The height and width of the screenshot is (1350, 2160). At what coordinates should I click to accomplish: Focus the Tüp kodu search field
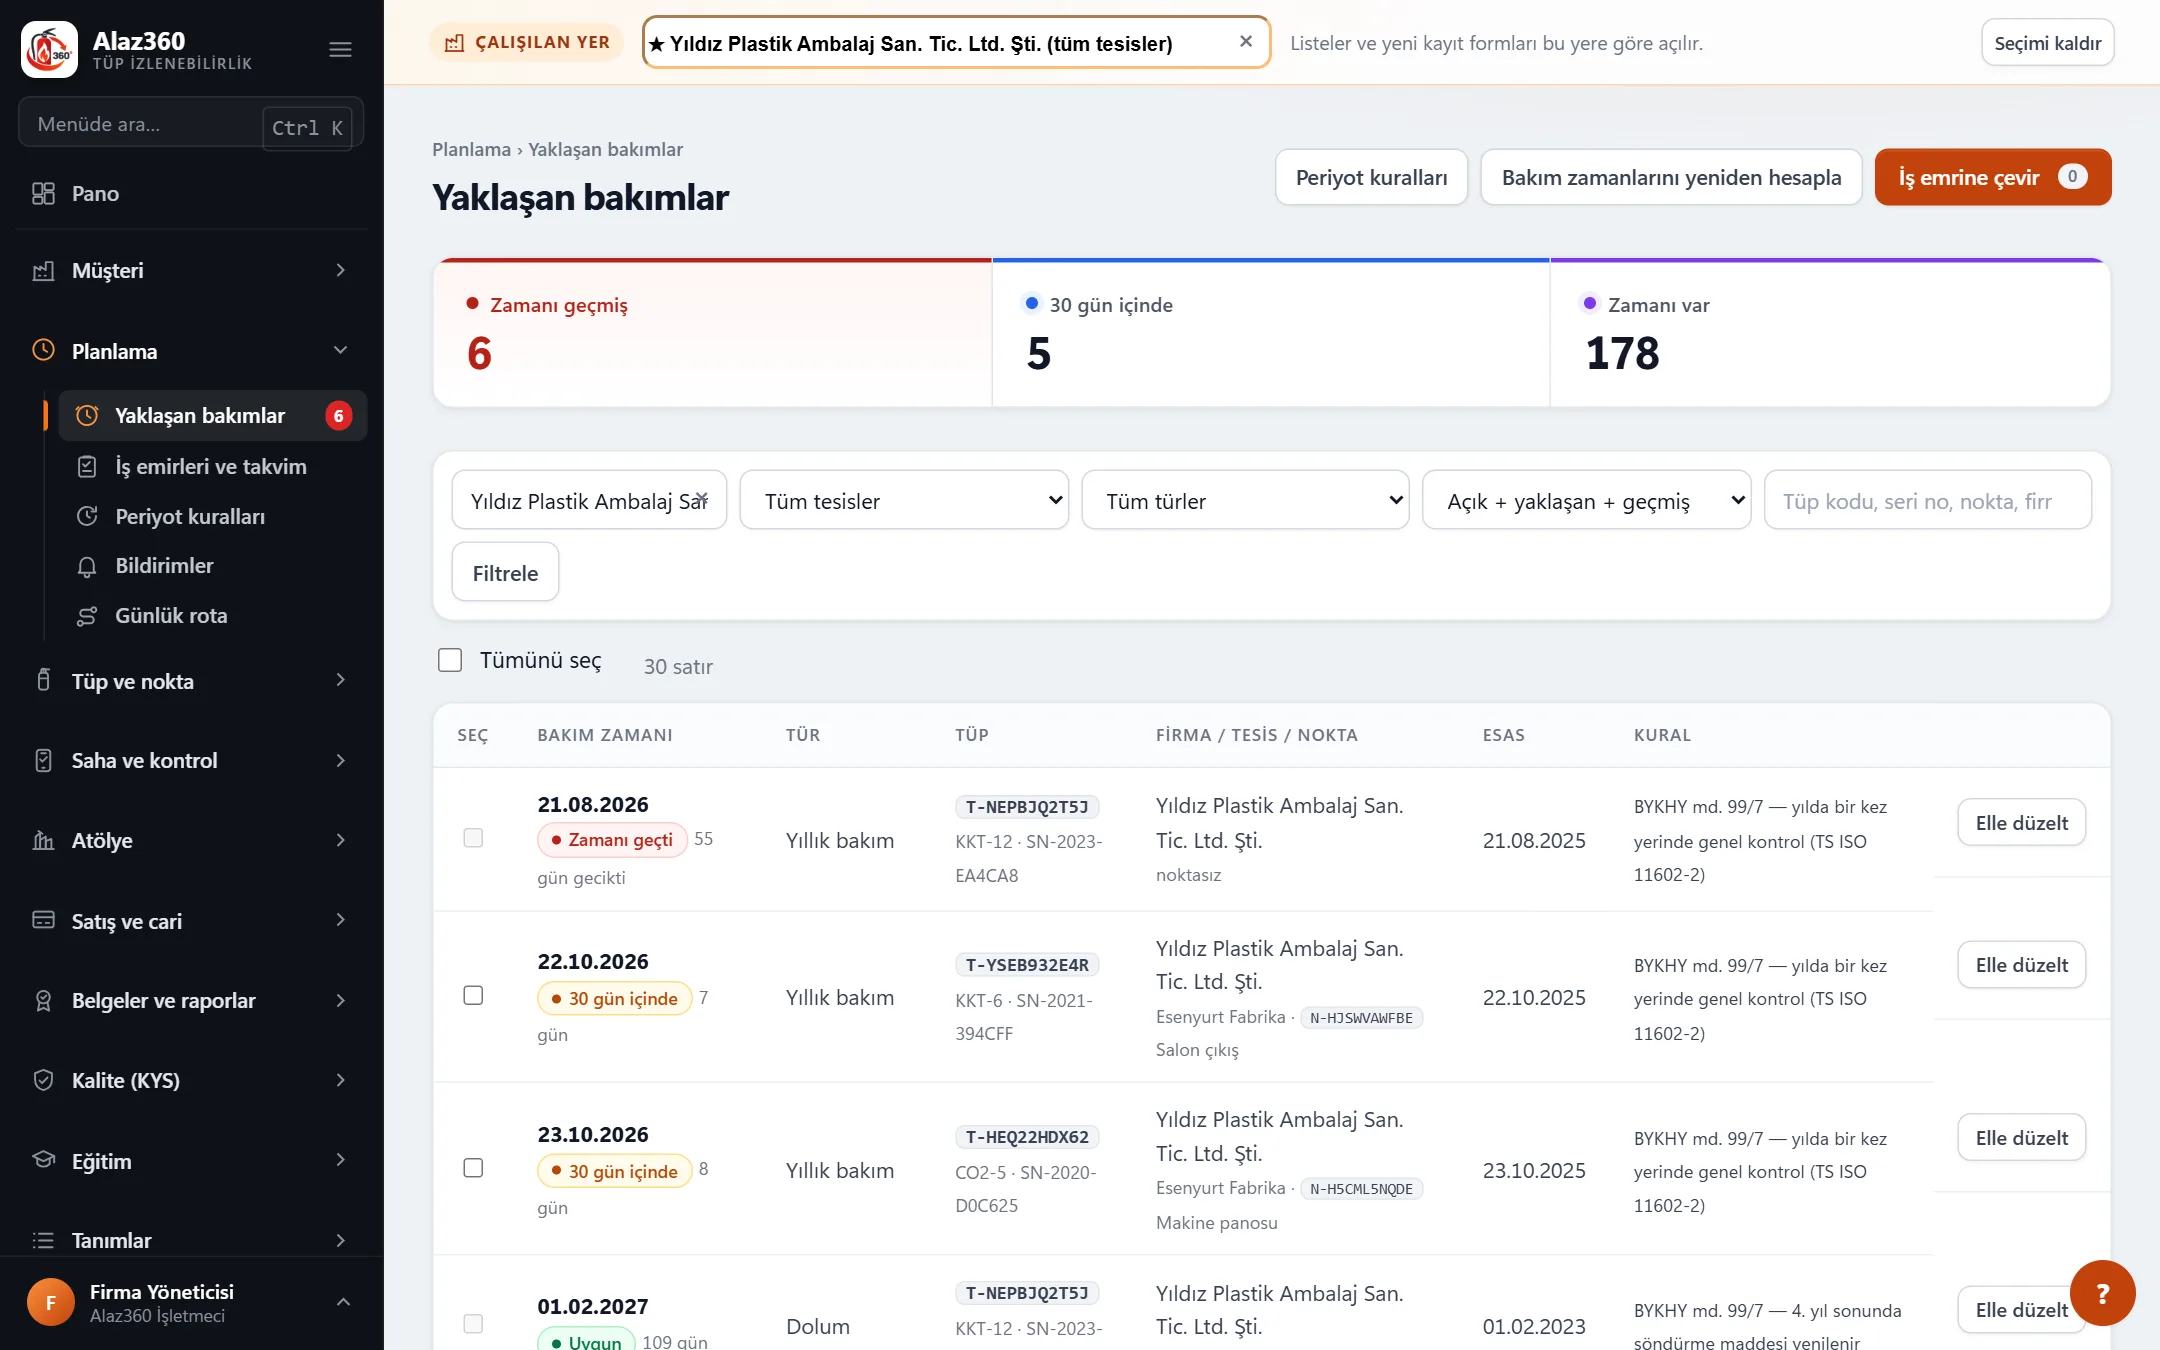click(1927, 500)
